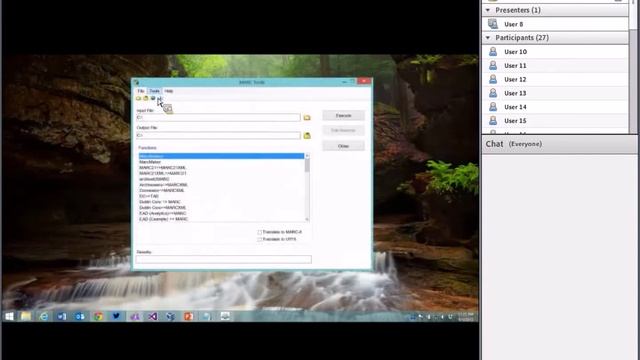This screenshot has height=360, width=640.
Task: Click the participant icon next to User 14
Action: (493, 107)
